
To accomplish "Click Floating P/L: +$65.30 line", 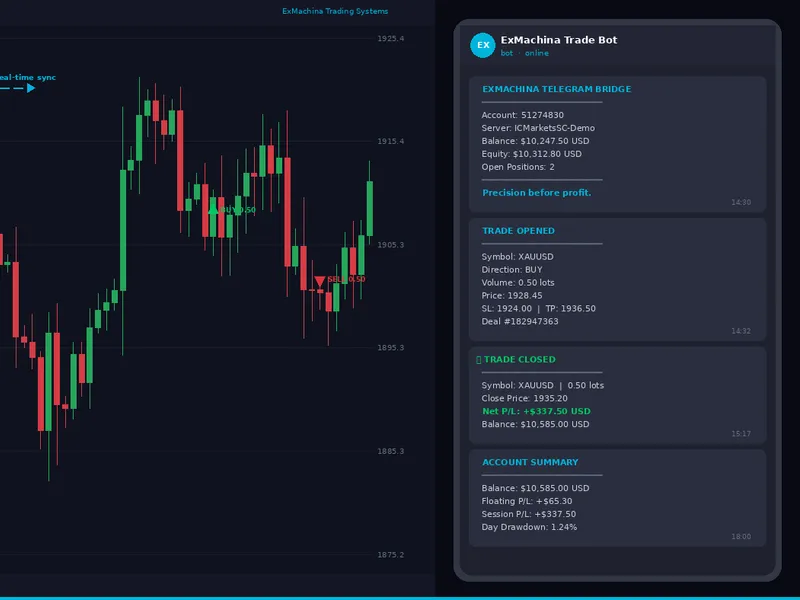I will click(x=527, y=501).
